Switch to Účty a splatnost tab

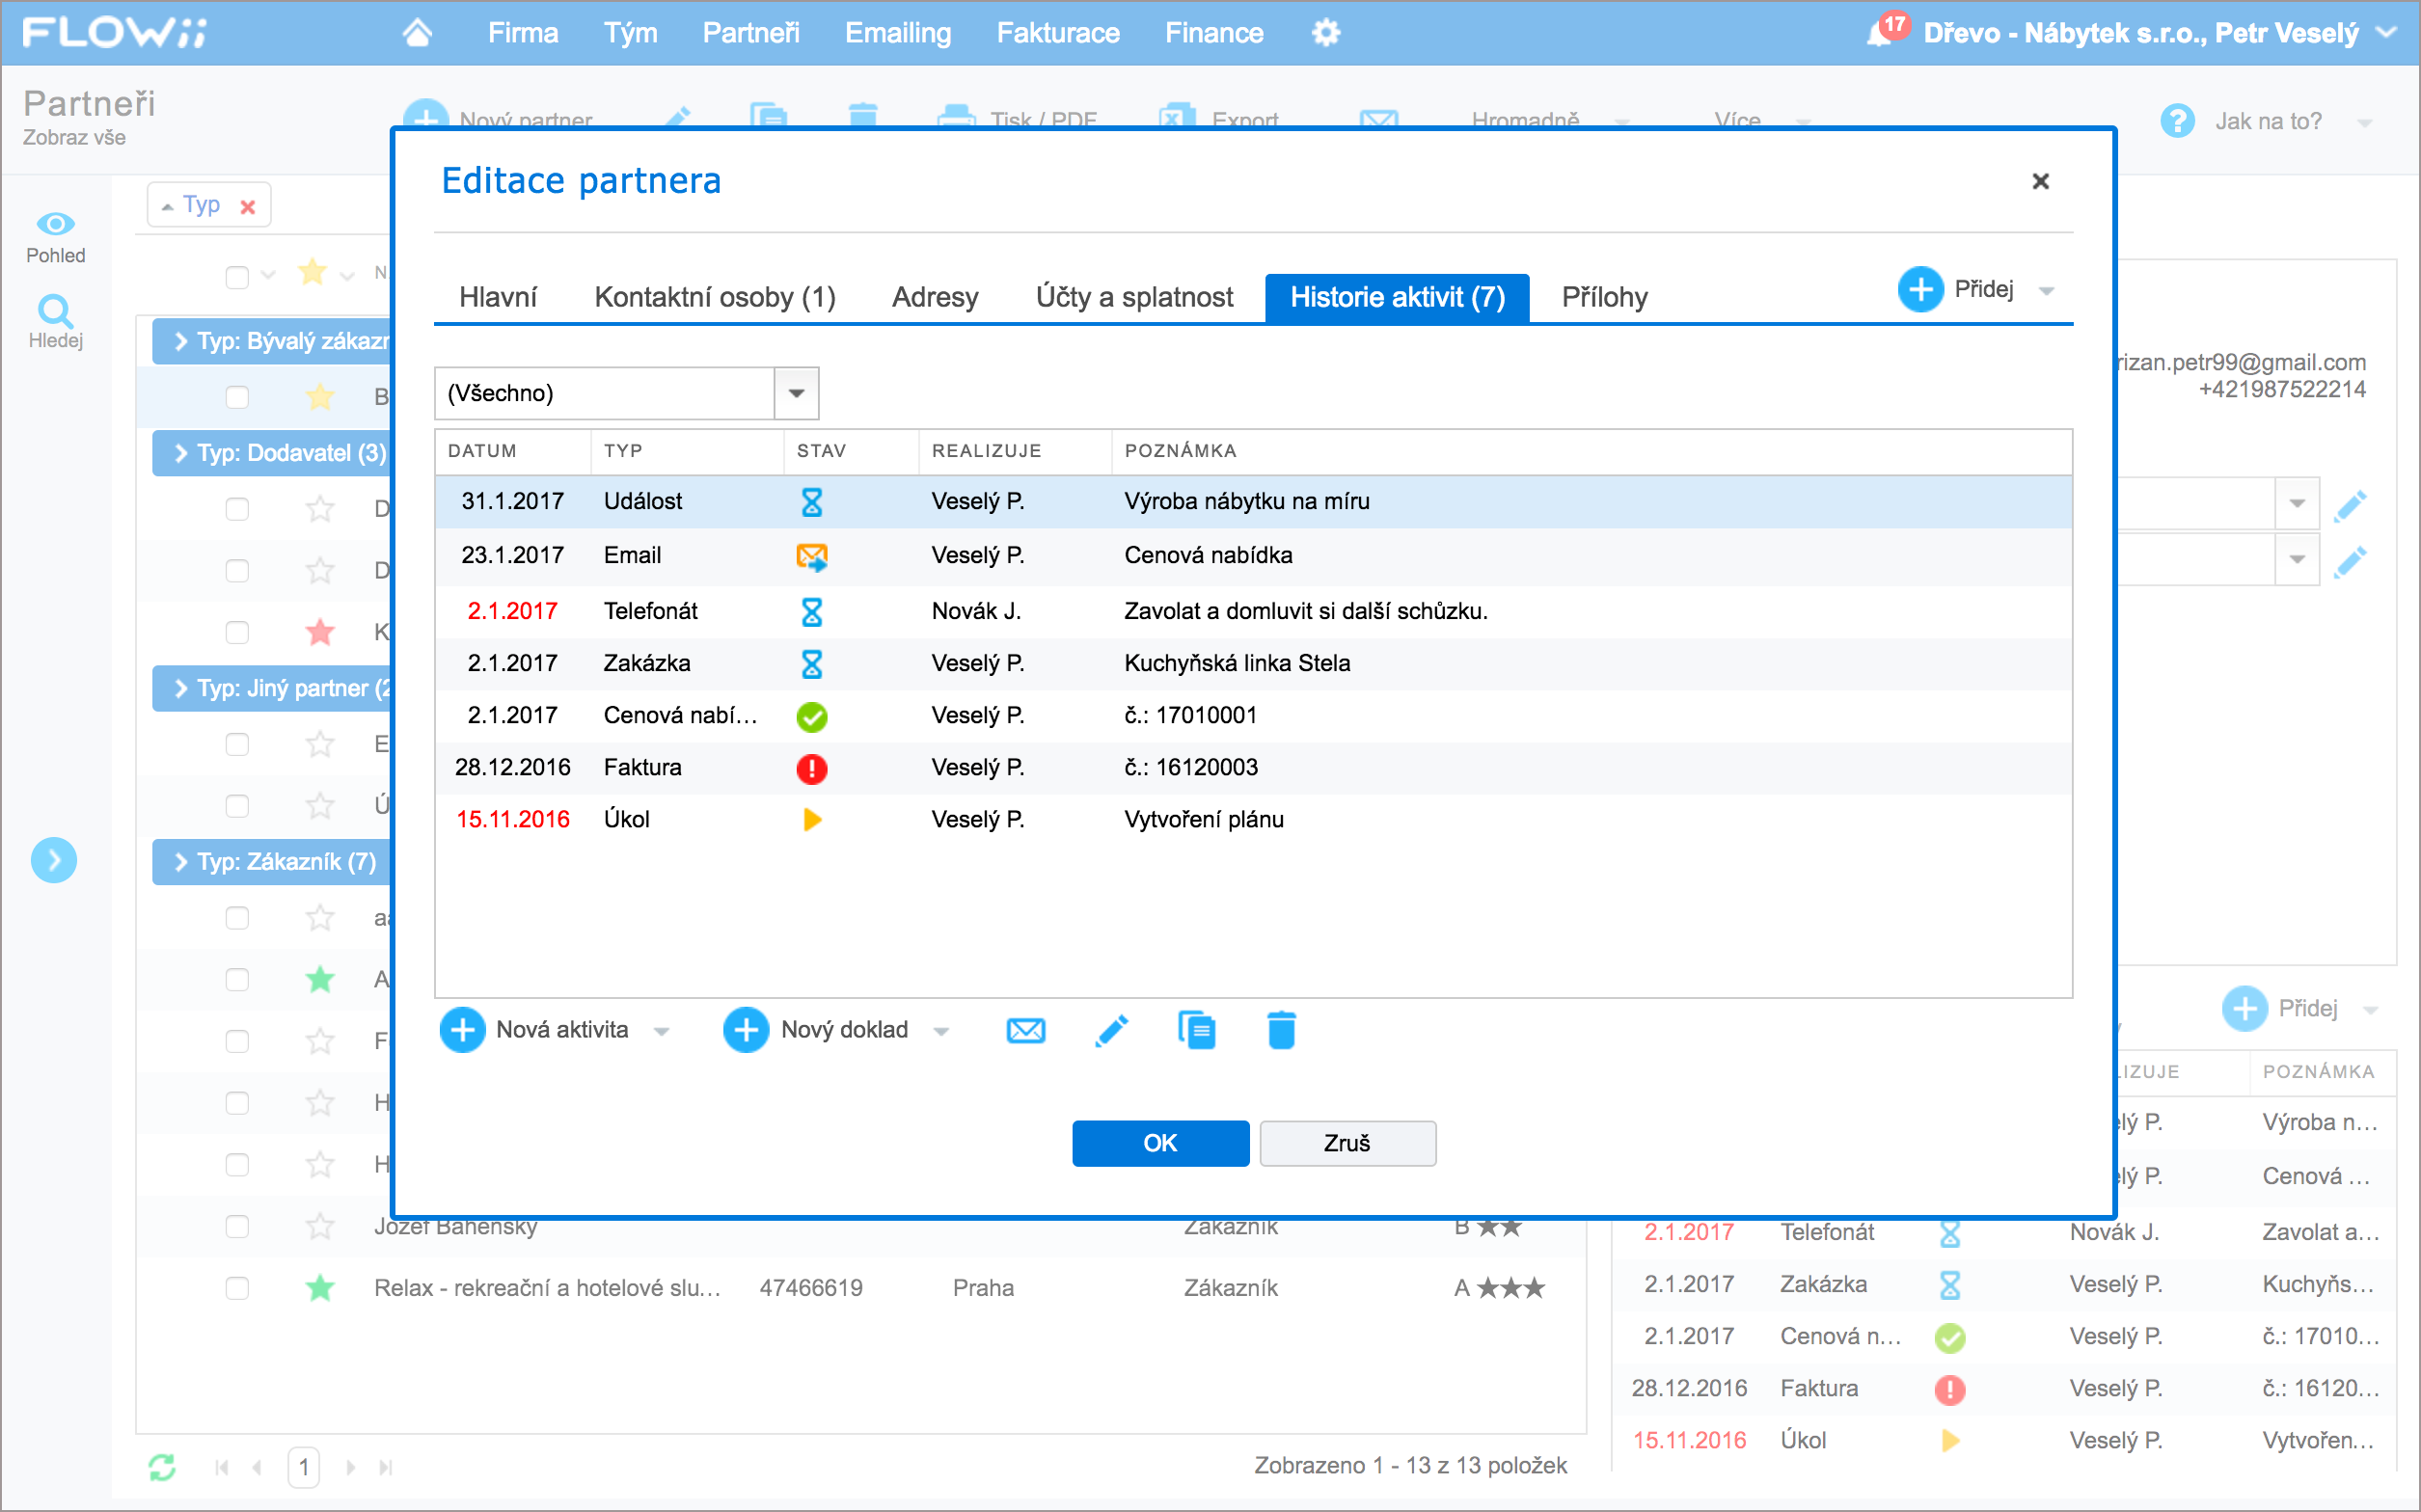(x=1134, y=297)
